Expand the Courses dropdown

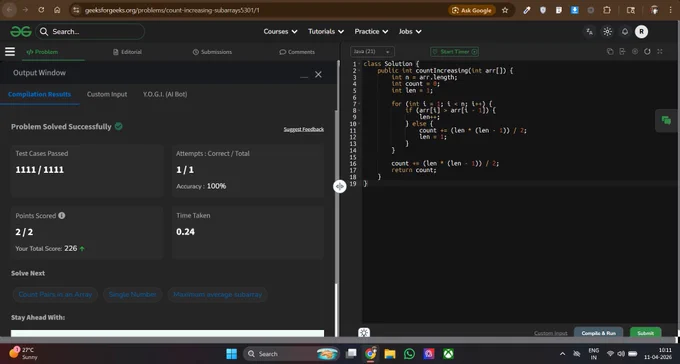pos(280,31)
